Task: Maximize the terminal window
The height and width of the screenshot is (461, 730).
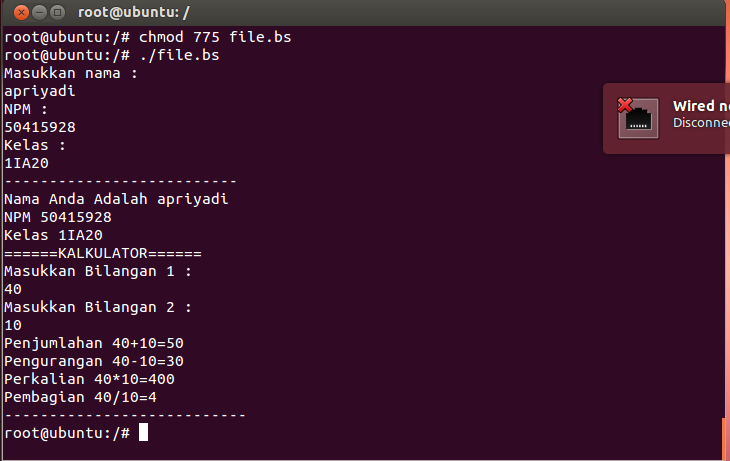Action: [57, 13]
